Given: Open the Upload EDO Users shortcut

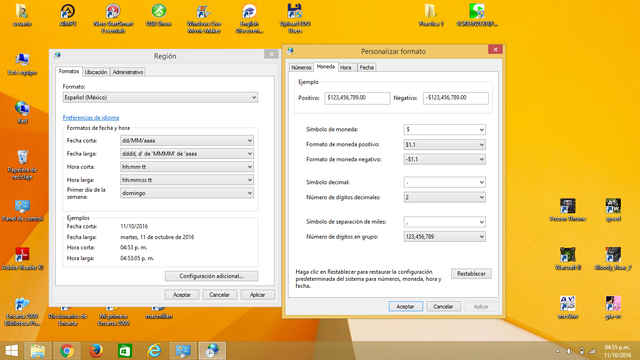Looking at the screenshot, I should (295, 18).
